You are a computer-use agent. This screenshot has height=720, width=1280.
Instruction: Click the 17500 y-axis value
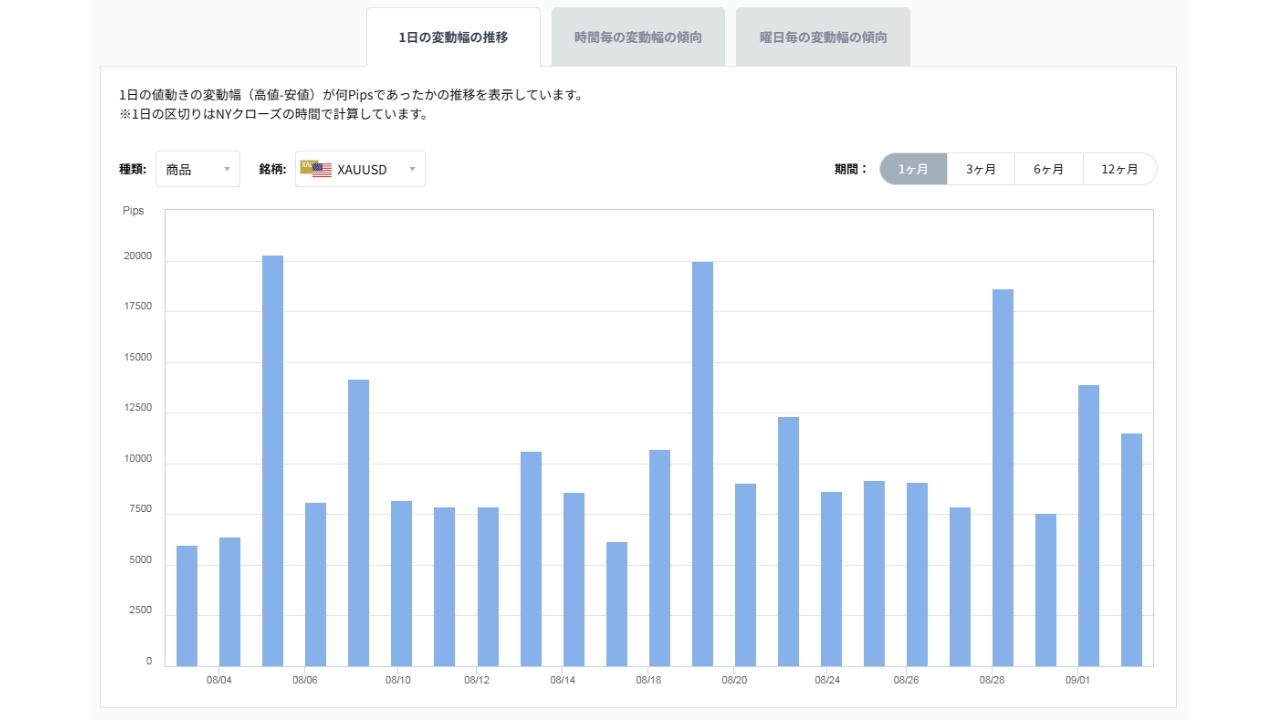(x=138, y=307)
